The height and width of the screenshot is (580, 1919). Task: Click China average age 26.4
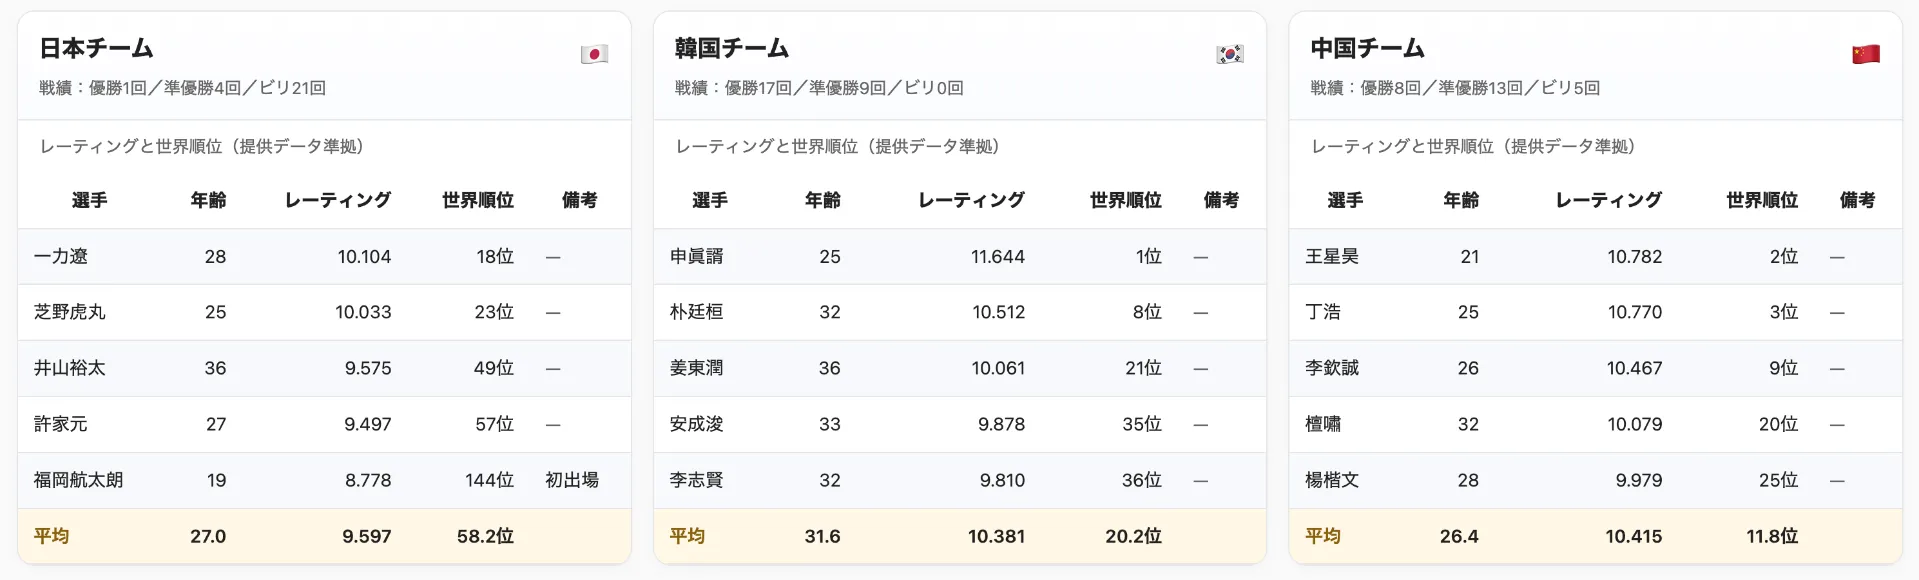coord(1459,537)
